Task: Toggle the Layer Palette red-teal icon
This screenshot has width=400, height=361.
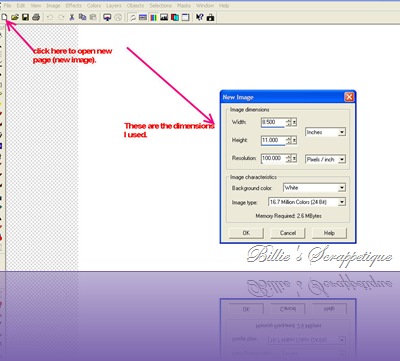Action: 175,17
